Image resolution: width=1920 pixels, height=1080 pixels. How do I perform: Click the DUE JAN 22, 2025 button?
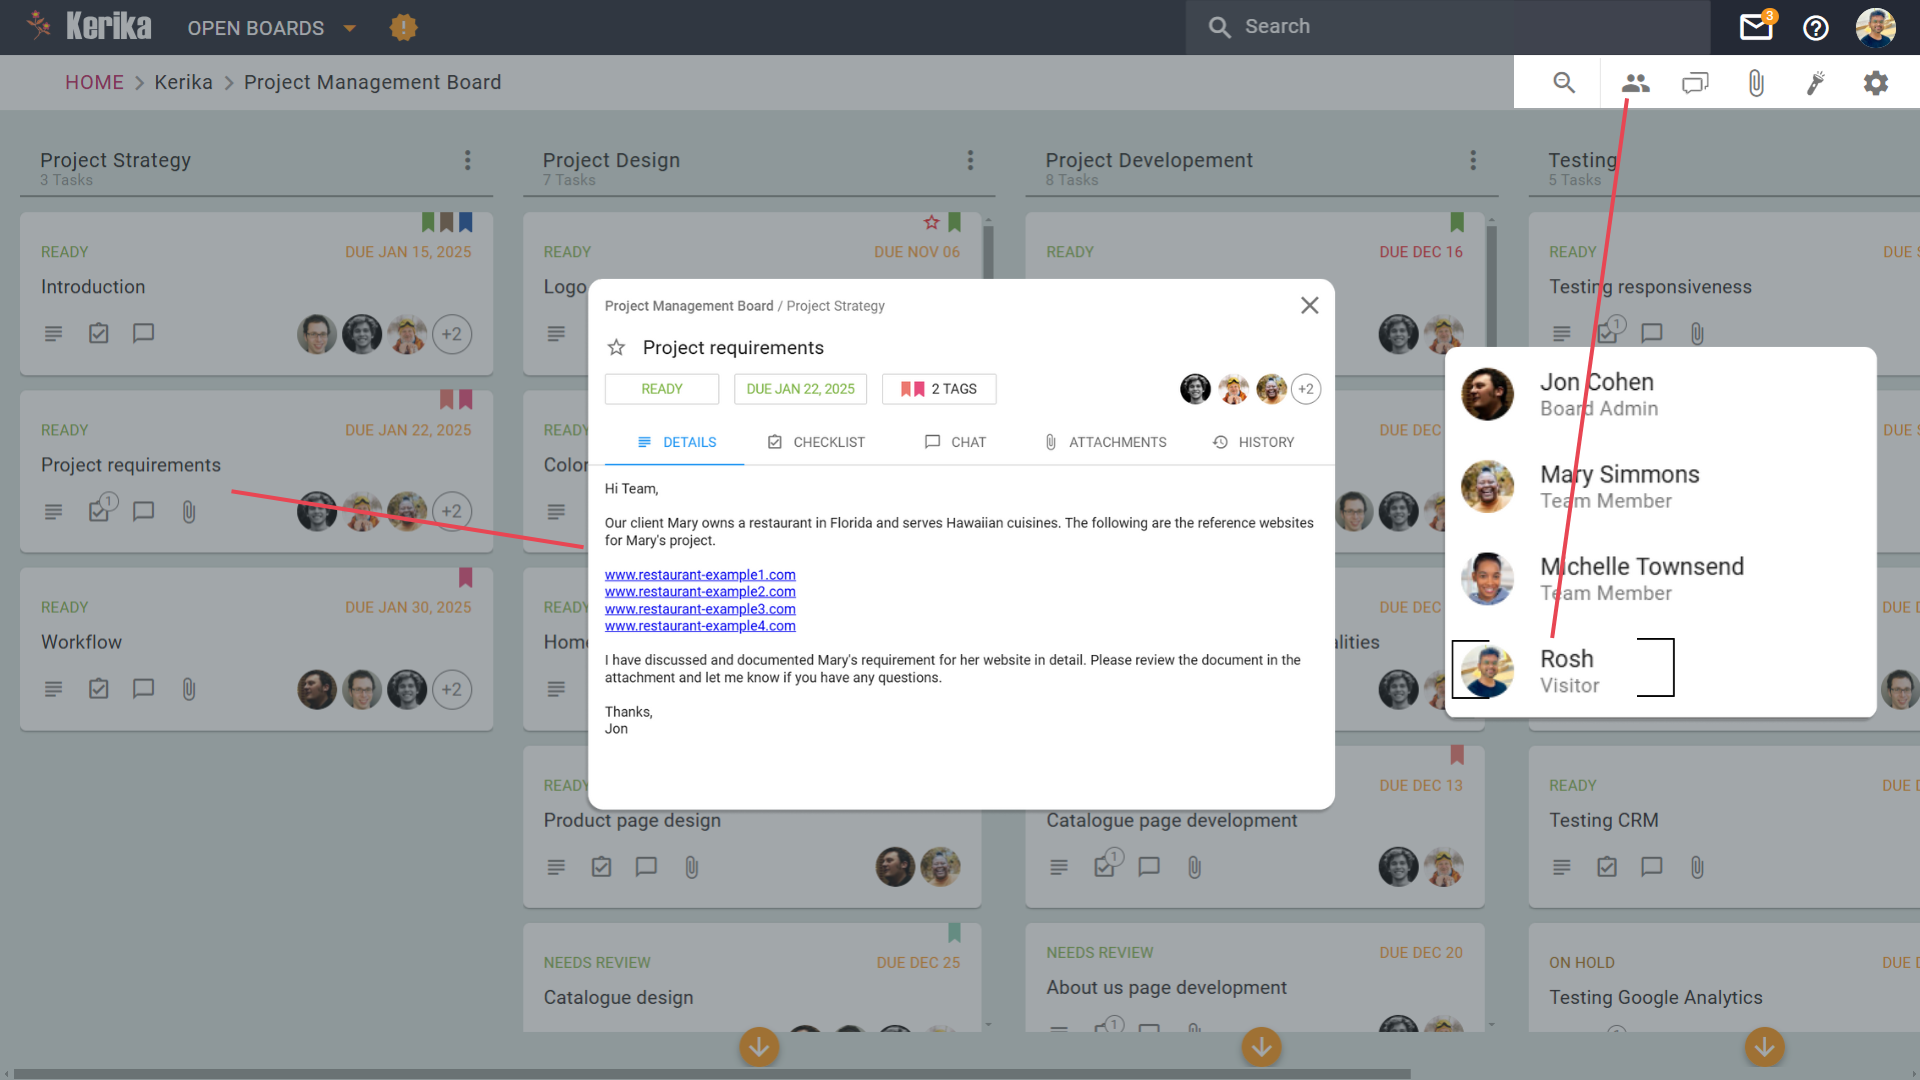[x=800, y=389]
